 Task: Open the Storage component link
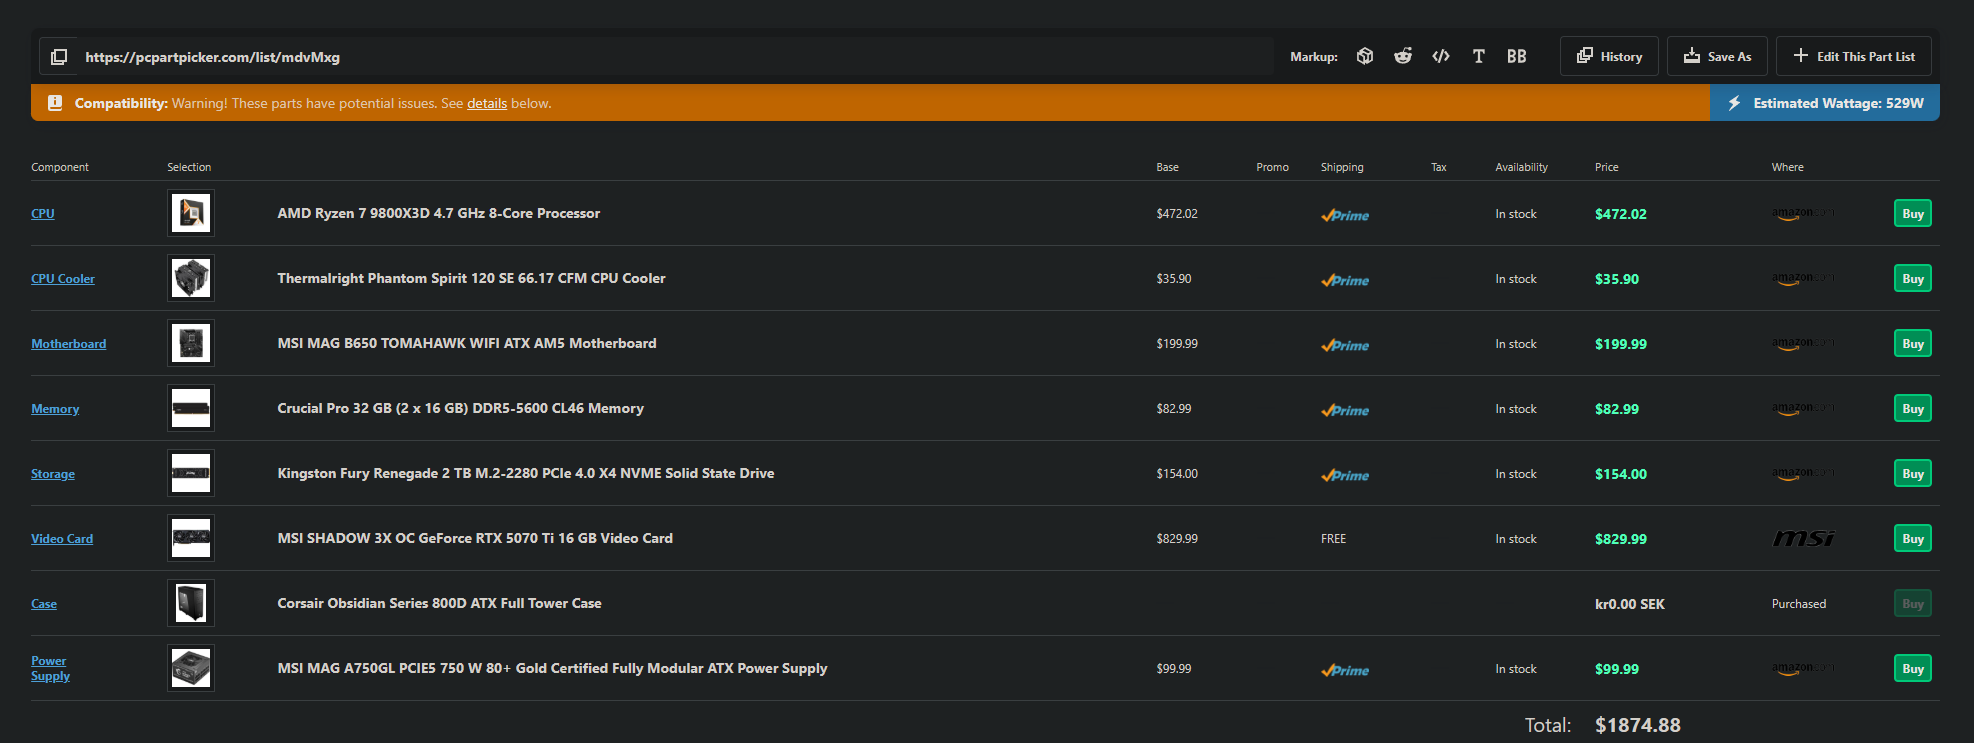pos(53,473)
